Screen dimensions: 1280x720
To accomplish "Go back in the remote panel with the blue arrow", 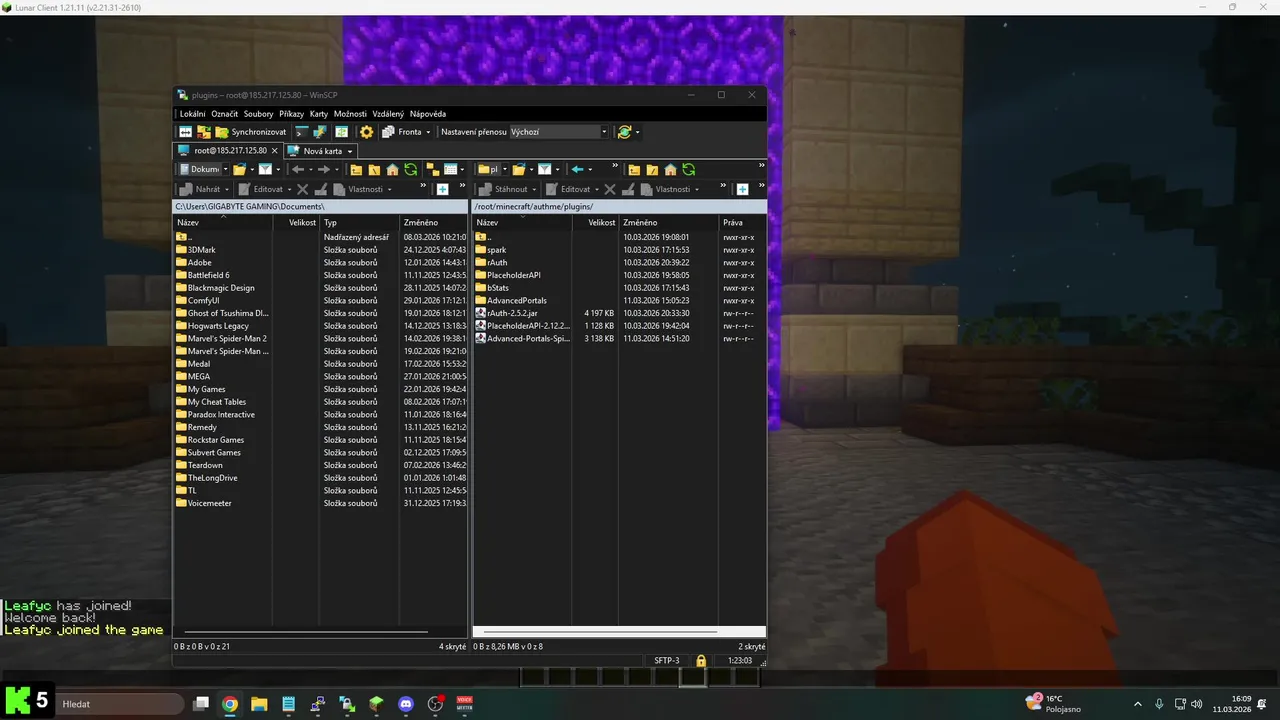I will point(577,169).
